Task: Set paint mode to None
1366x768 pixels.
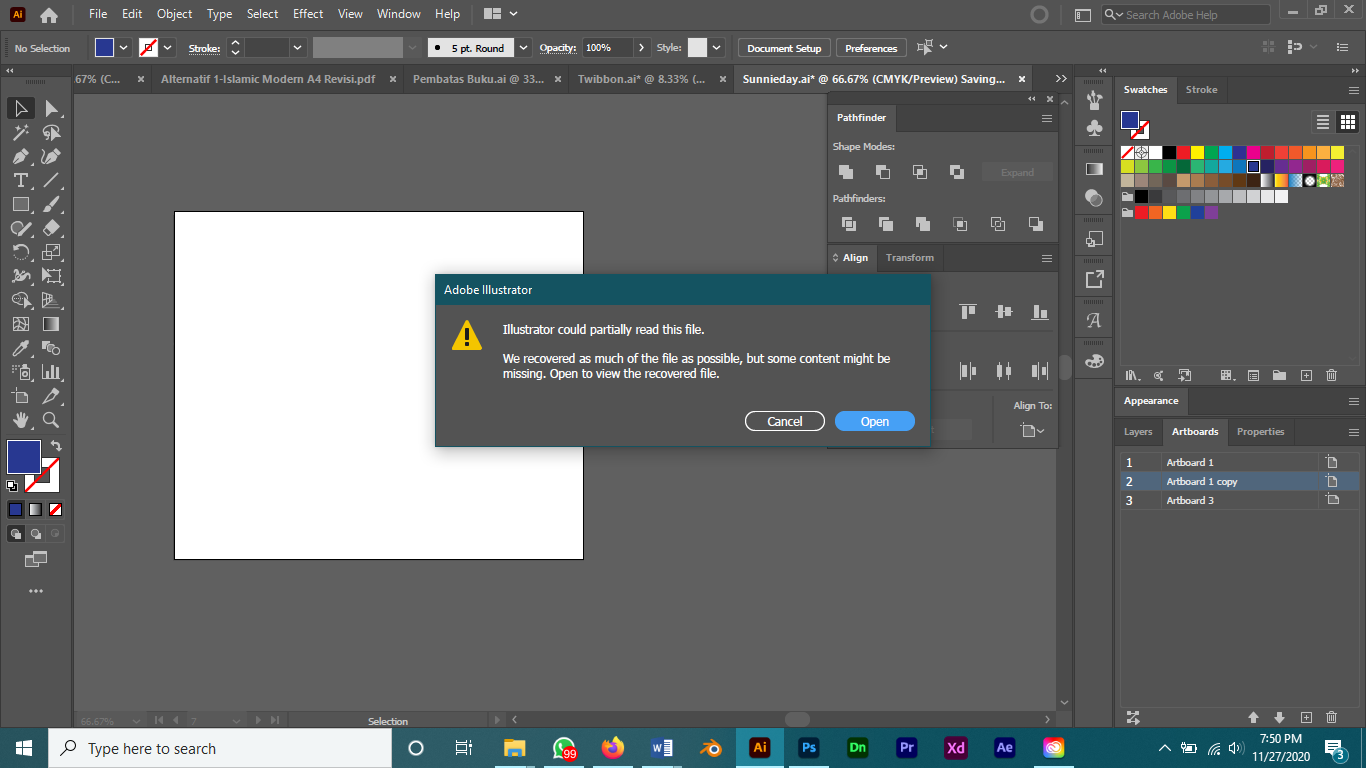Action: coord(56,509)
